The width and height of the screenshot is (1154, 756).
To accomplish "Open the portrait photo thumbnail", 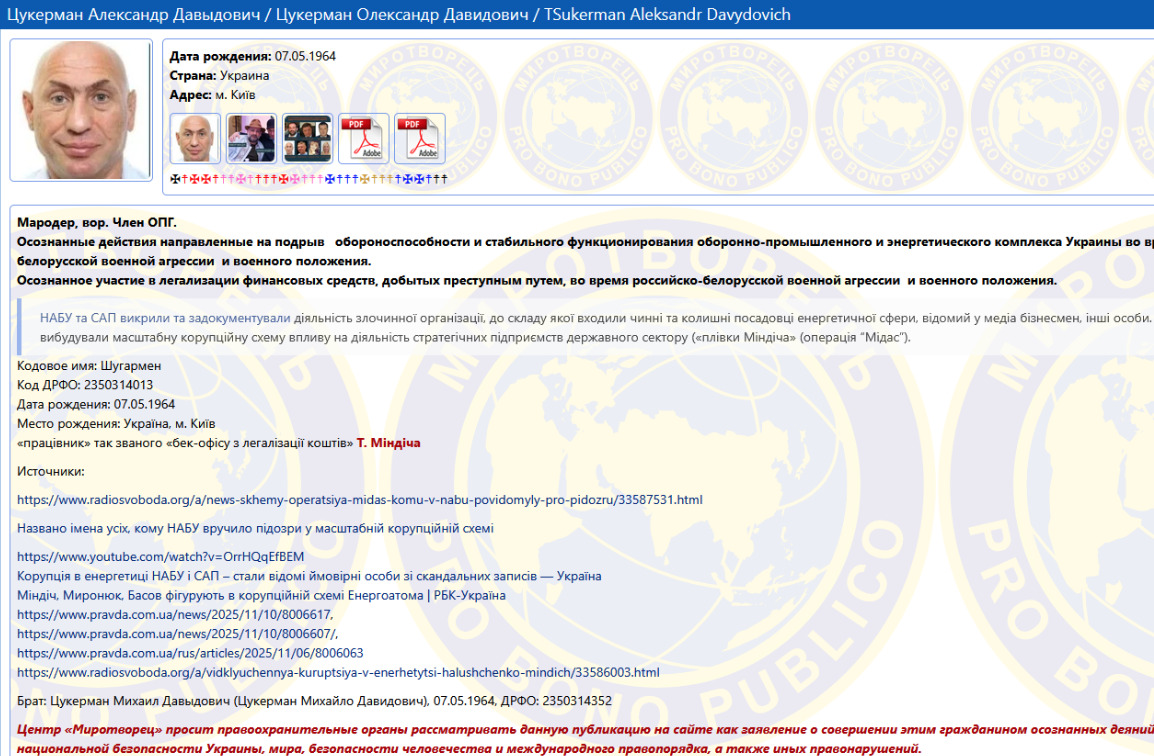I will (x=195, y=138).
